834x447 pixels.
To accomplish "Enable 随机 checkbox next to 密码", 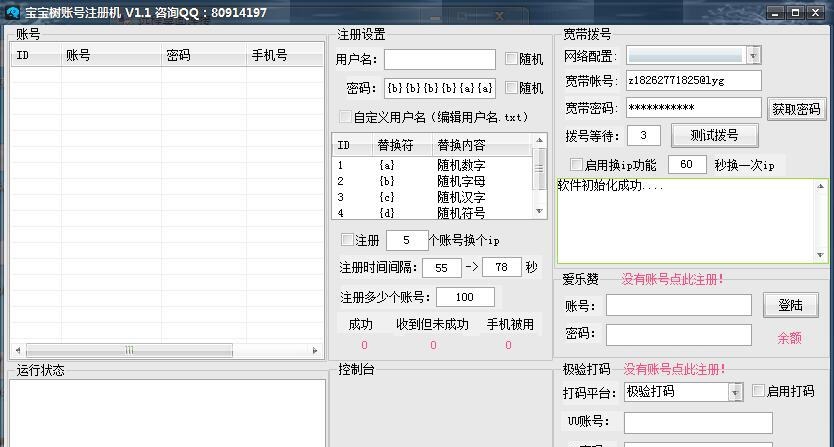I will [511, 87].
